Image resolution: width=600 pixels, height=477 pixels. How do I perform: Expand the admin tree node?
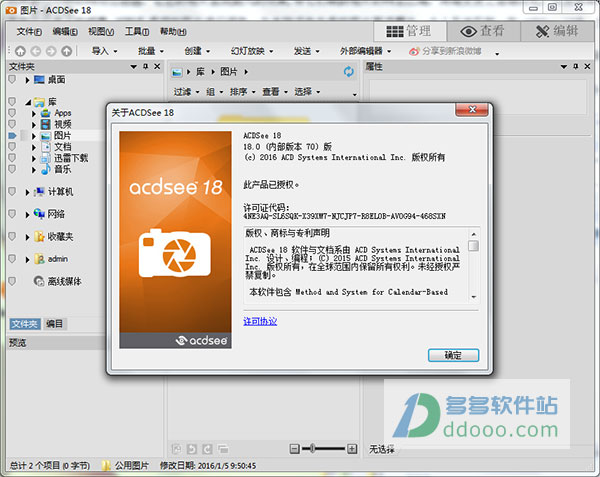[27, 259]
